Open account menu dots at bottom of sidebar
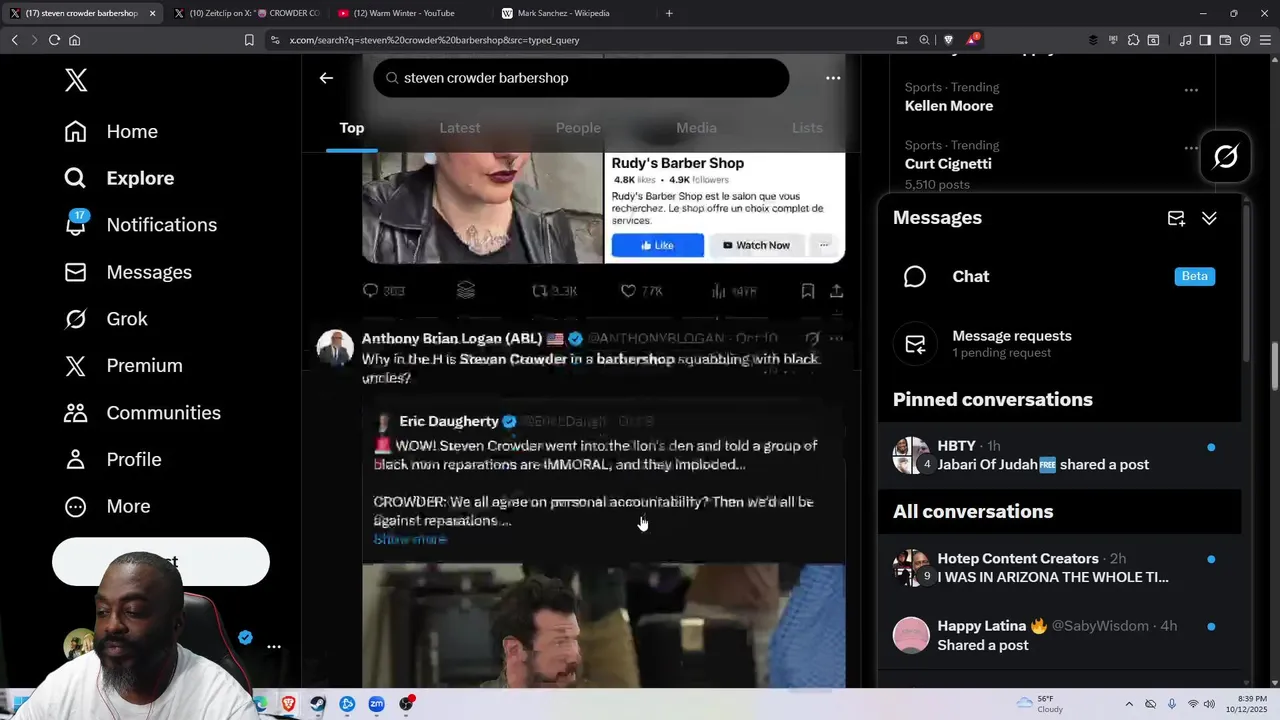This screenshot has width=1280, height=720. [274, 646]
